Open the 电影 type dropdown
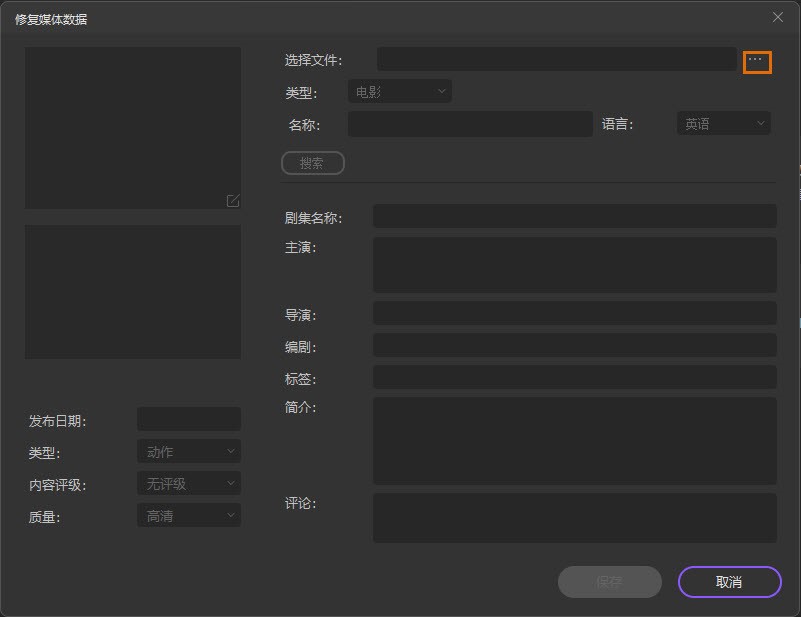The image size is (801, 617). 399,92
